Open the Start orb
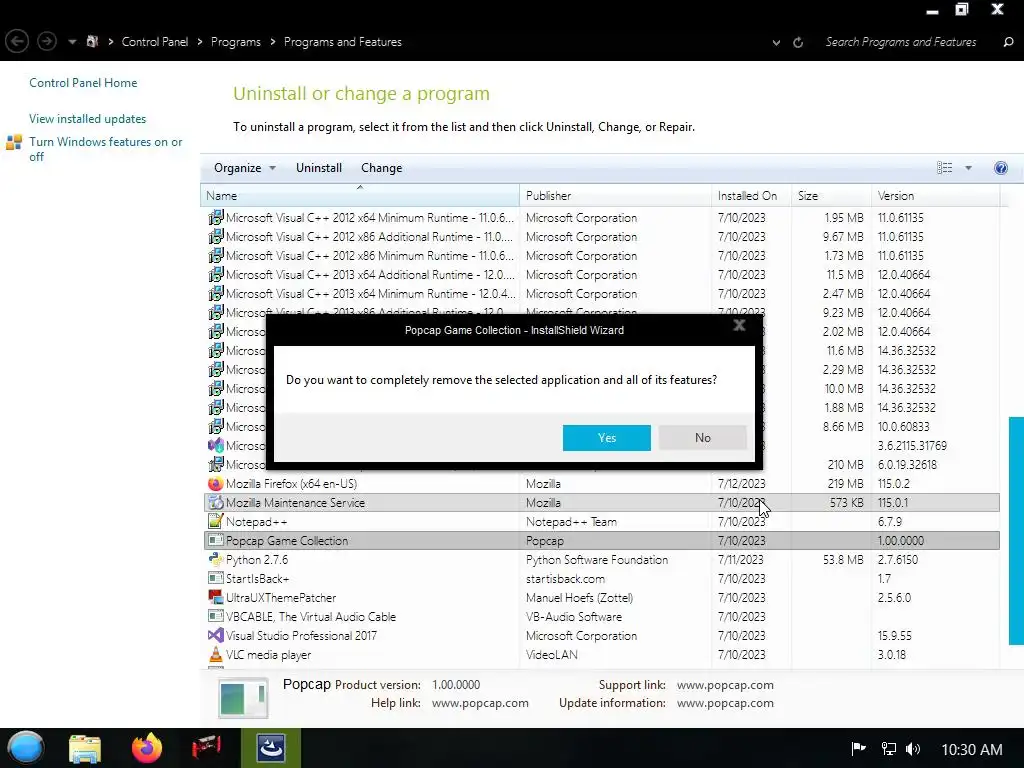1024x768 pixels. tap(26, 748)
